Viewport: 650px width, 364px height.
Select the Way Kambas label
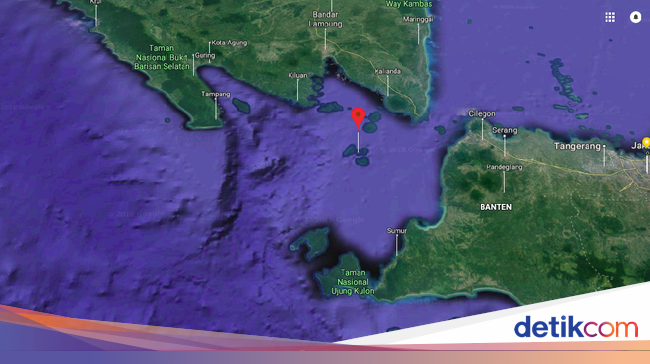409,4
